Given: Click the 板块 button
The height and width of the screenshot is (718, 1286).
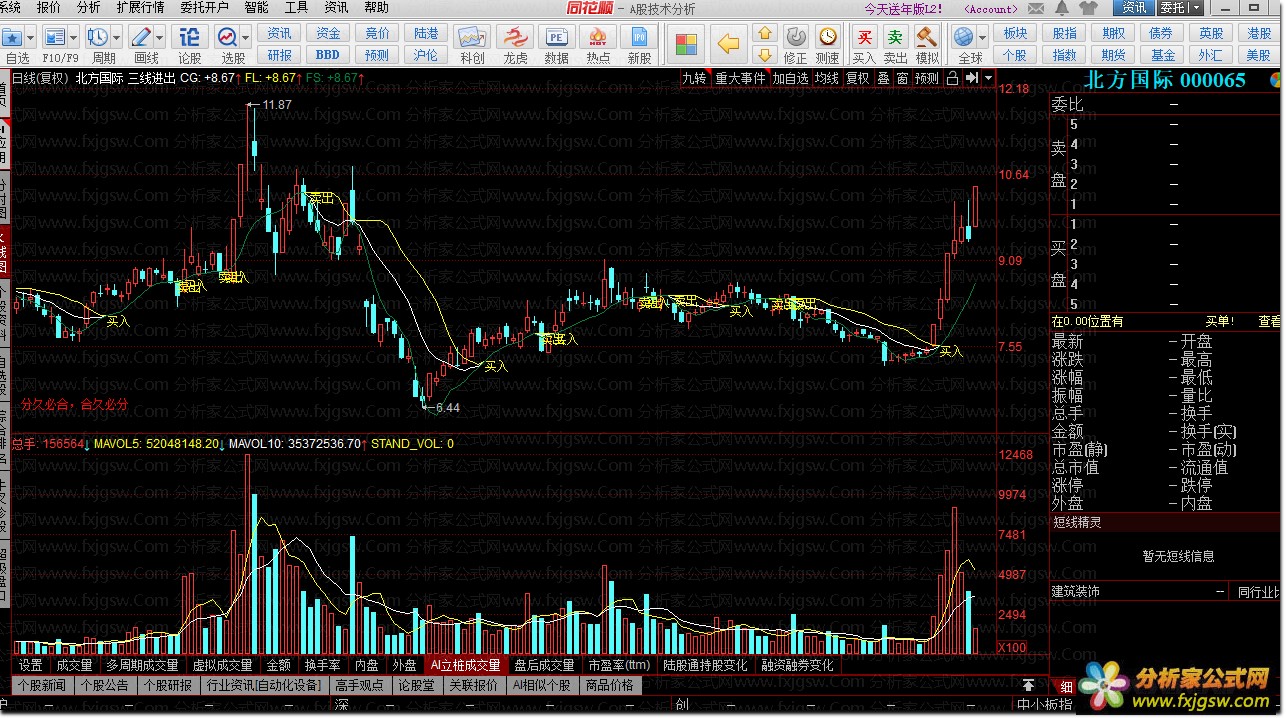Looking at the screenshot, I should (1015, 34).
